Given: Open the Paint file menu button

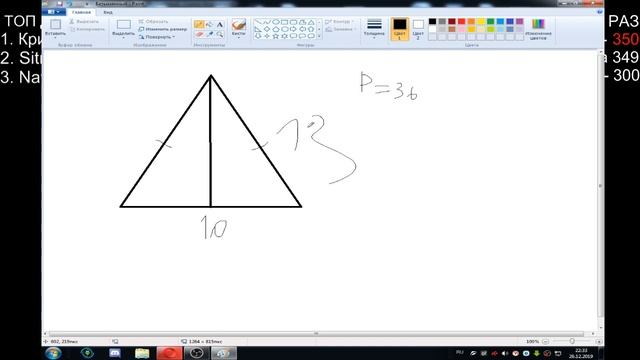Looking at the screenshot, I should coord(54,12).
